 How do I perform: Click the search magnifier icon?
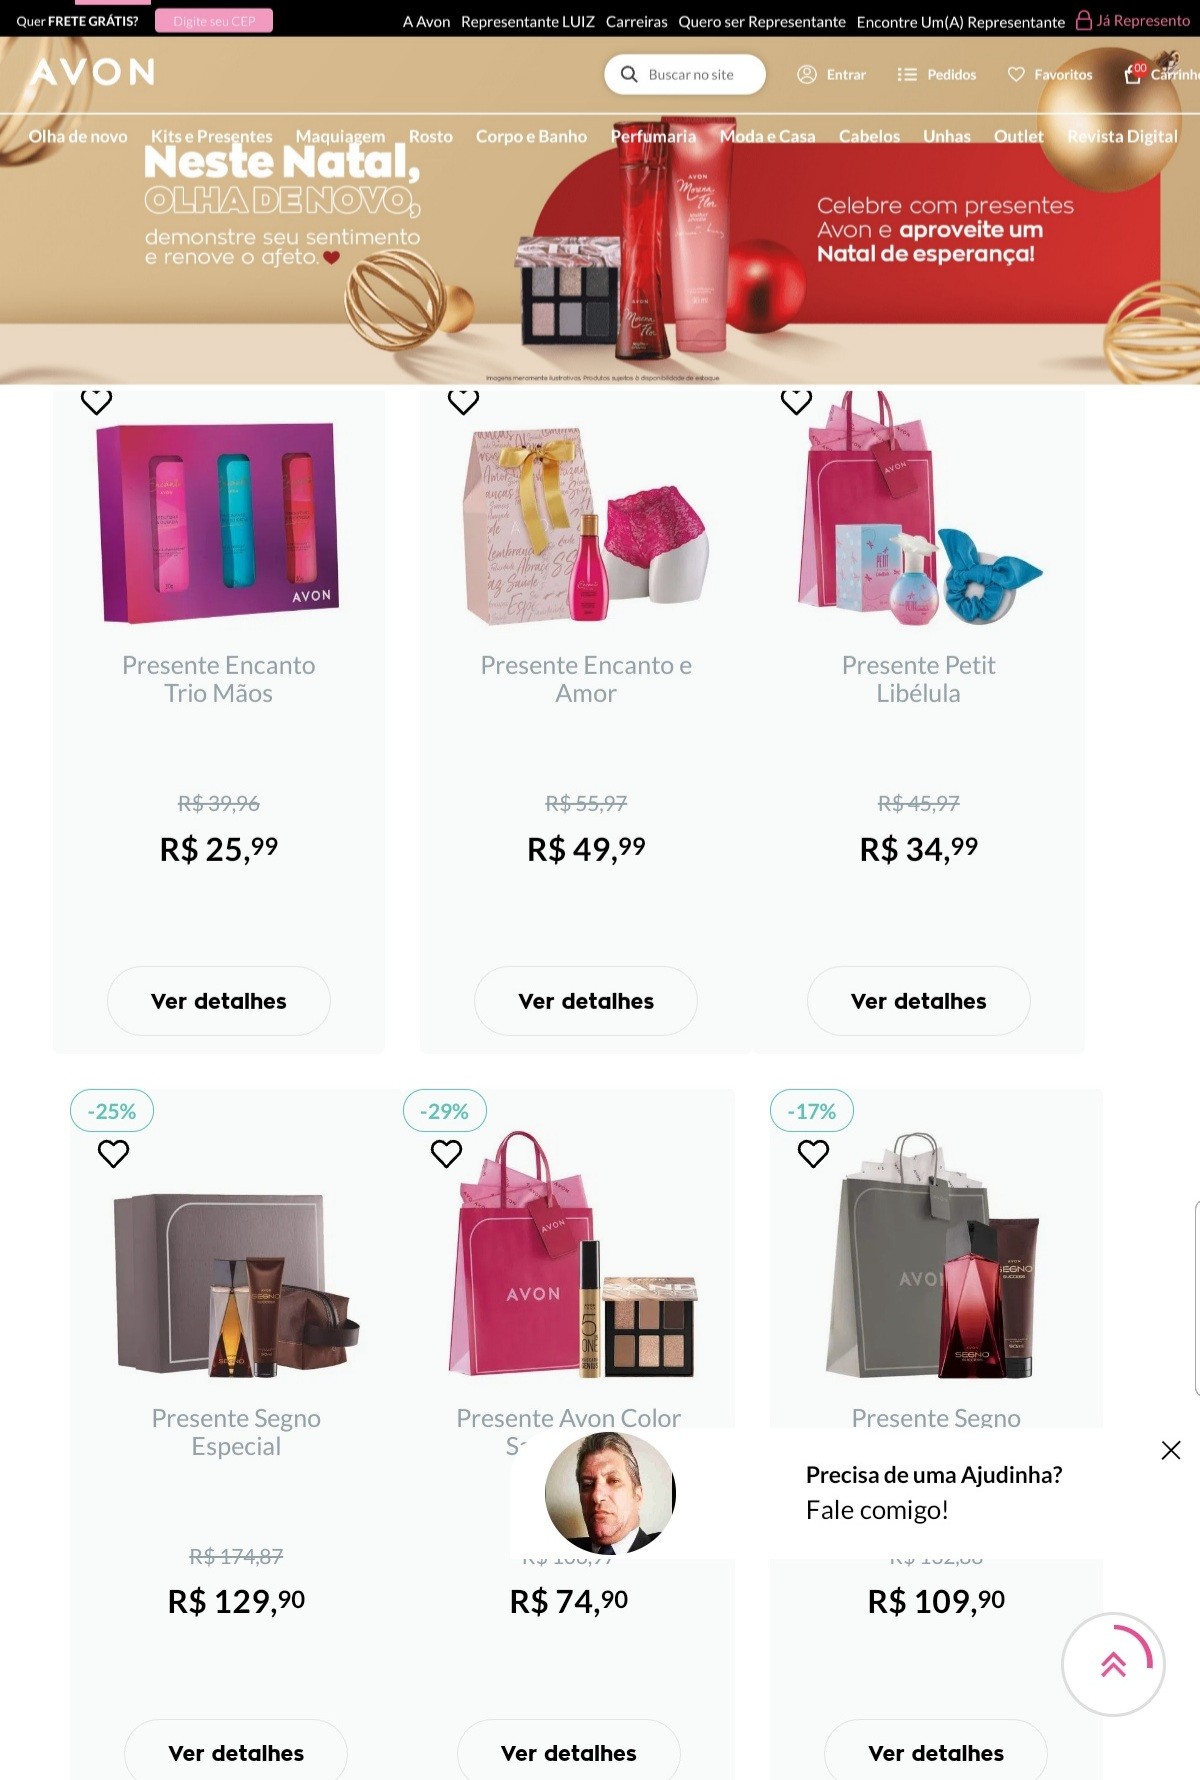tap(629, 74)
